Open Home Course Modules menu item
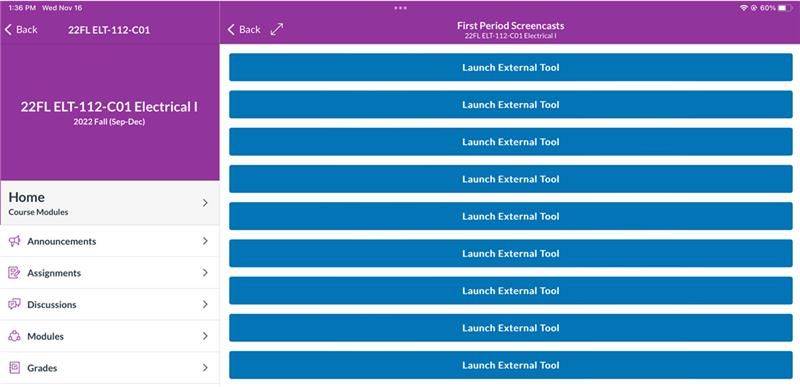Screen dimensions: 800x387 pos(110,203)
